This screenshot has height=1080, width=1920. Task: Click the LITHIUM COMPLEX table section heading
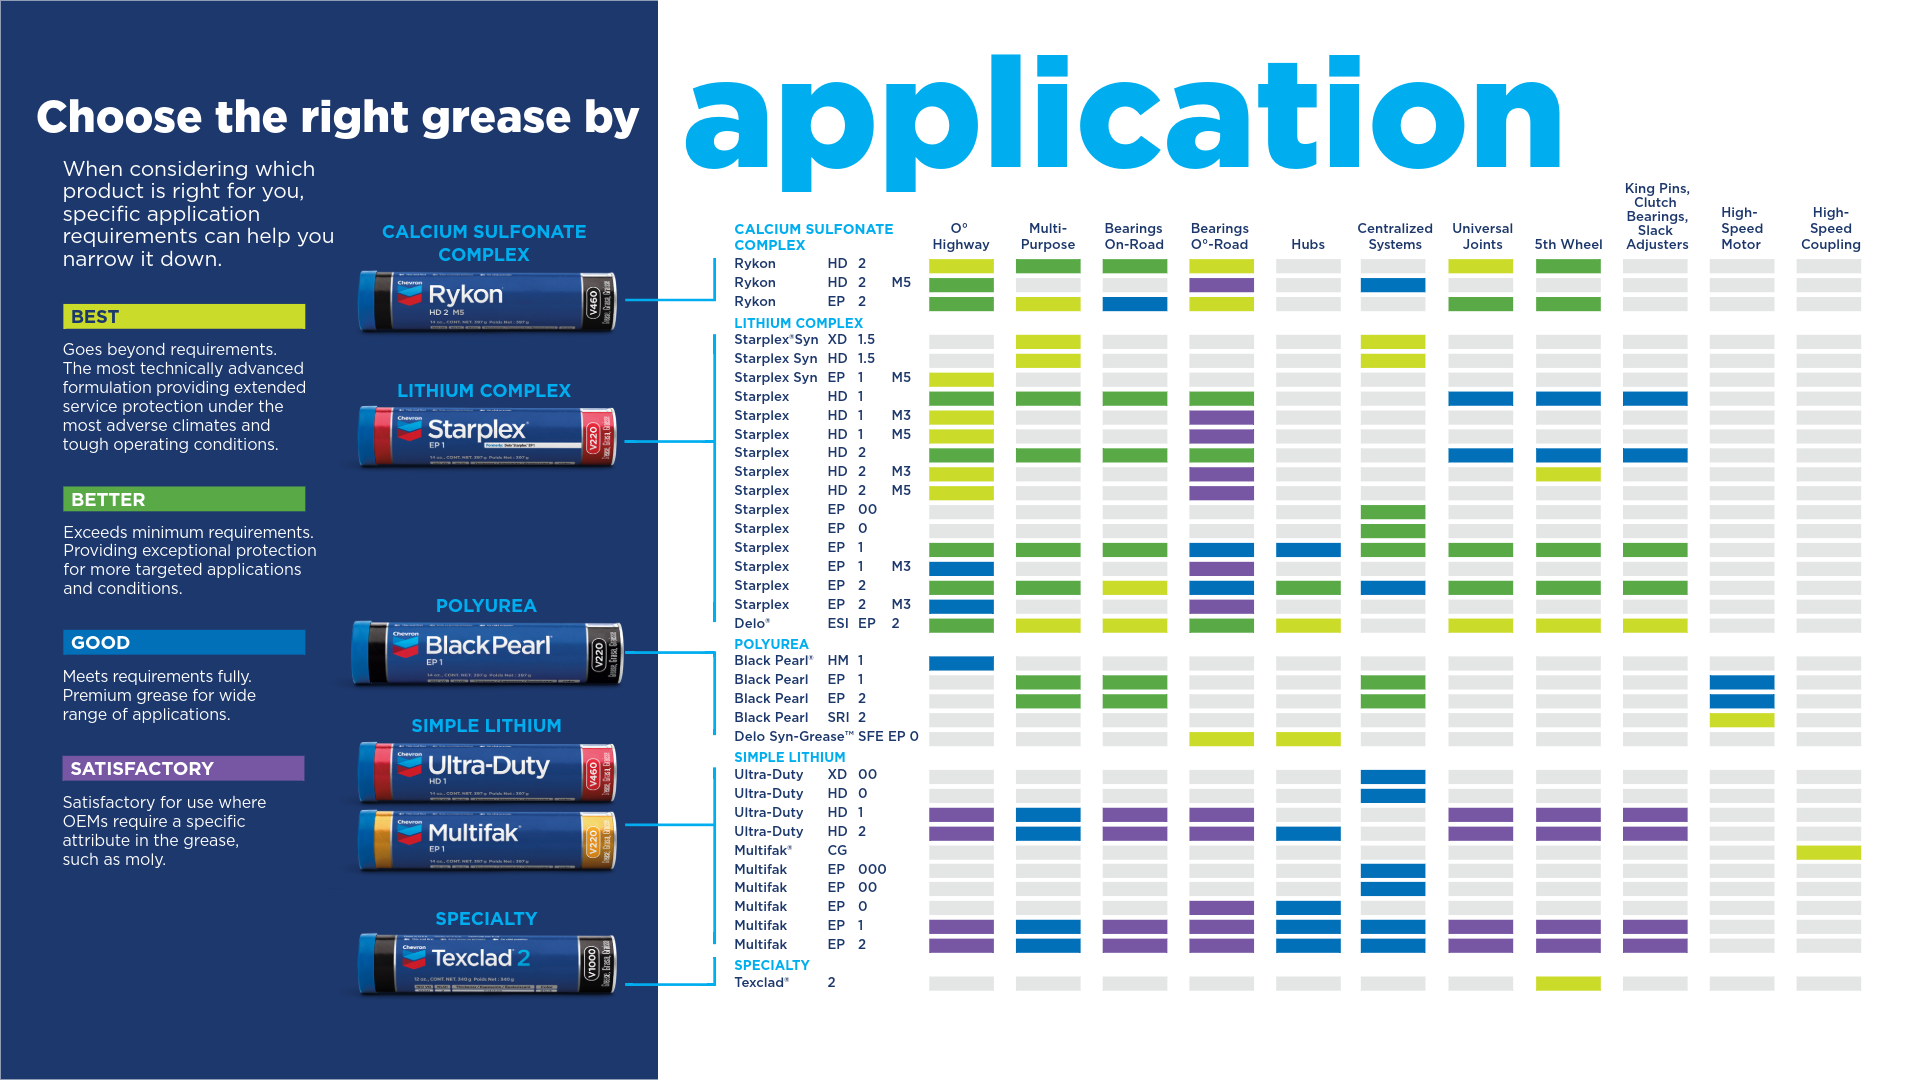point(798,323)
